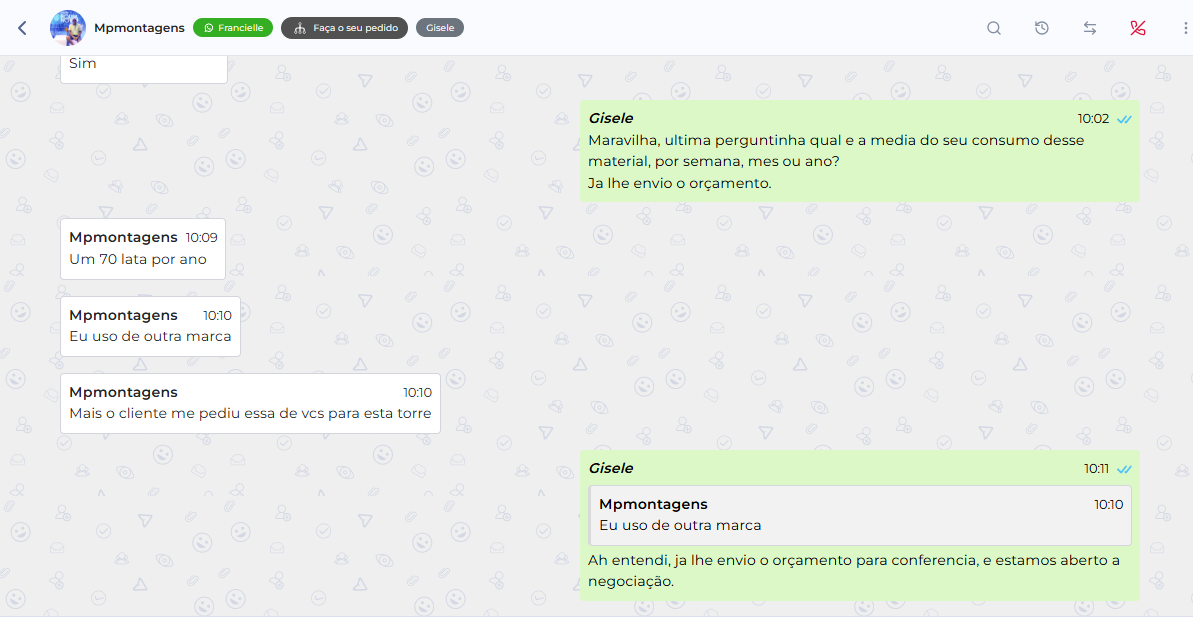The height and width of the screenshot is (617, 1193).
Task: Click the 'Sim' message bubble at top
Action: 143,66
